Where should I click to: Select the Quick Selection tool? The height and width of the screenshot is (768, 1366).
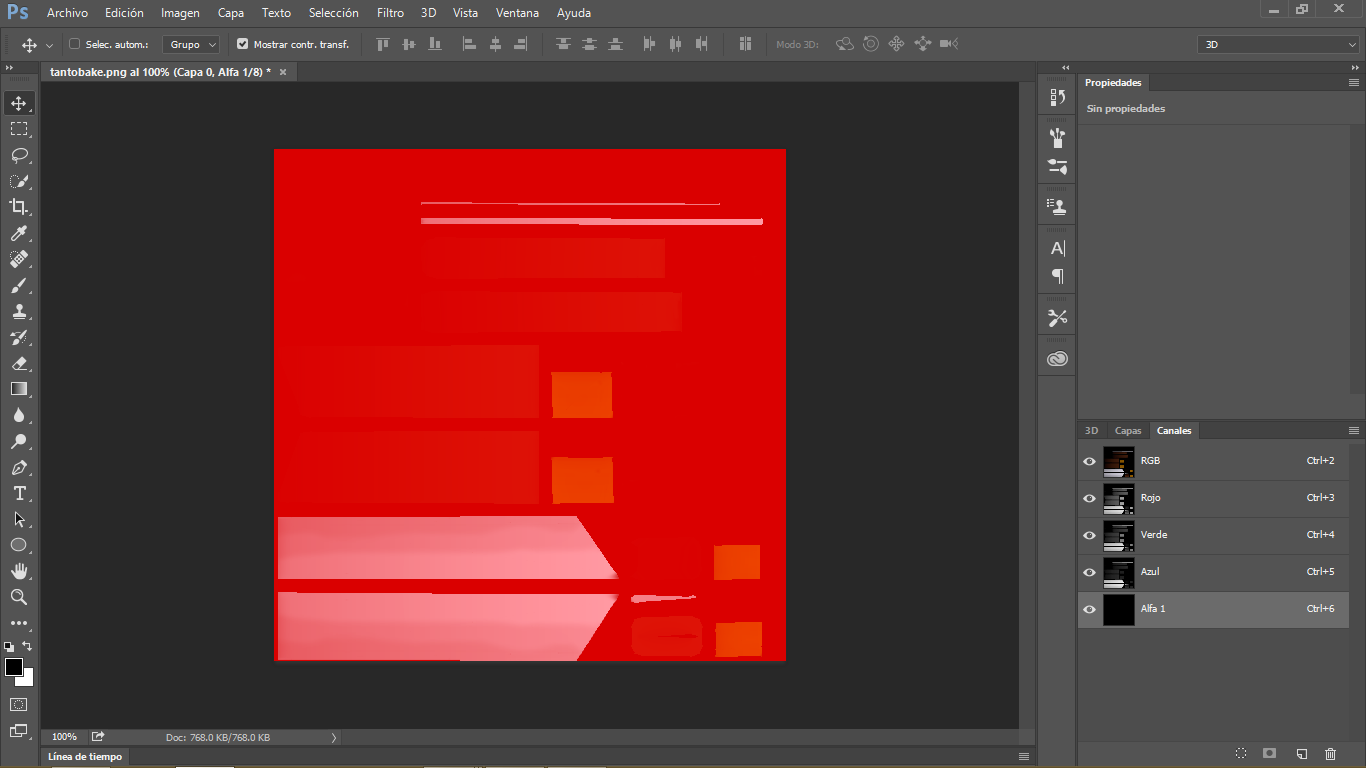(19, 181)
